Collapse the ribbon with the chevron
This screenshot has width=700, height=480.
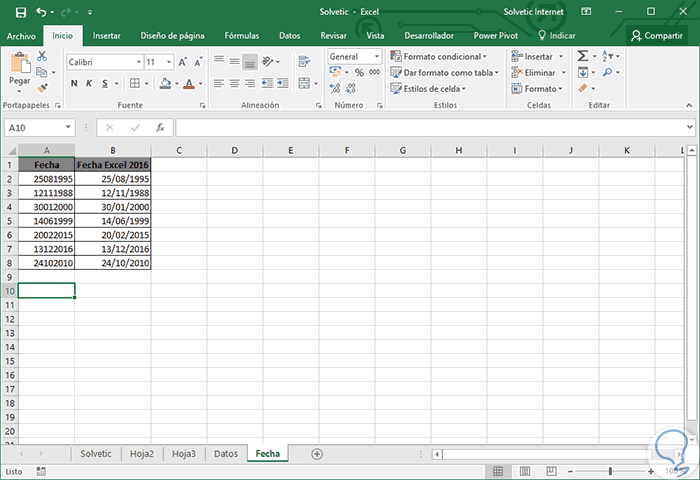tap(689, 105)
